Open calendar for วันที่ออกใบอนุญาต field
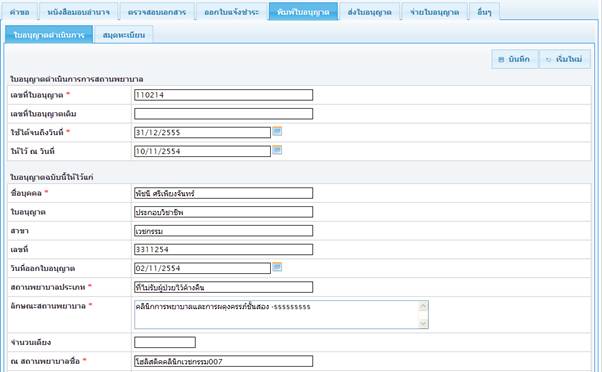This screenshot has height=372, width=602. pyautogui.click(x=277, y=267)
